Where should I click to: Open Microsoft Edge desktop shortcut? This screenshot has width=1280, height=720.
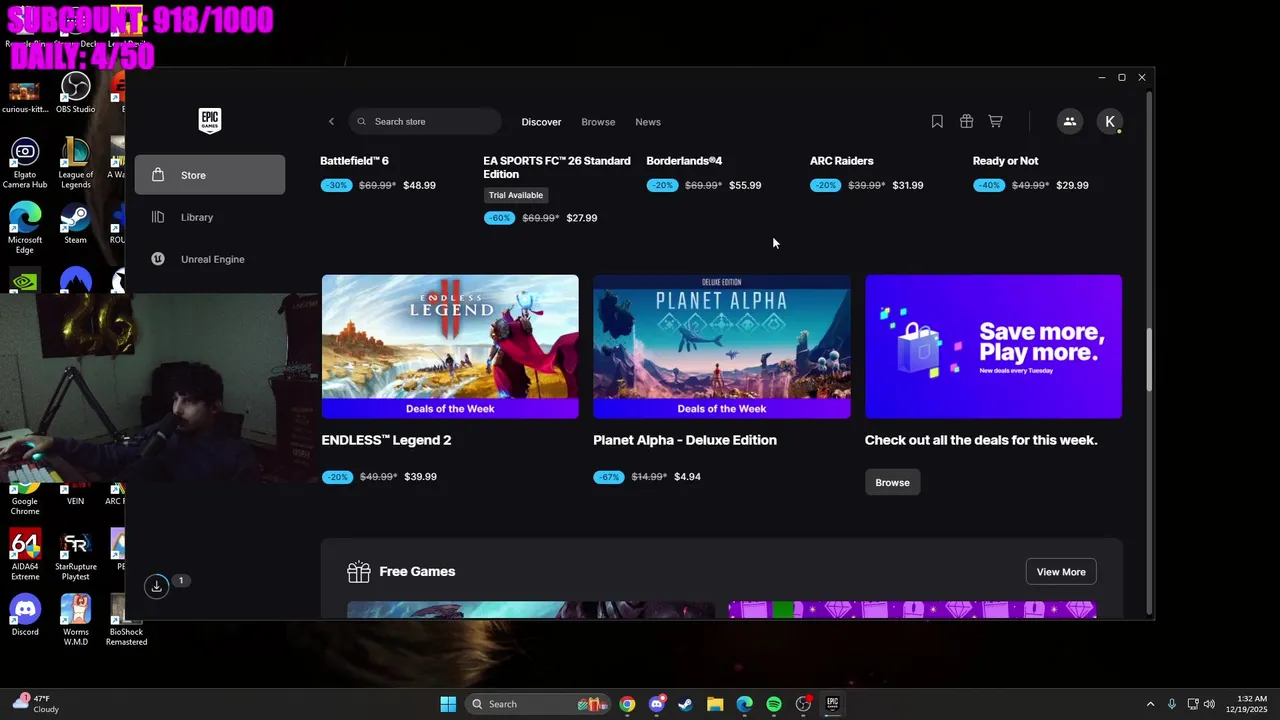[x=25, y=228]
